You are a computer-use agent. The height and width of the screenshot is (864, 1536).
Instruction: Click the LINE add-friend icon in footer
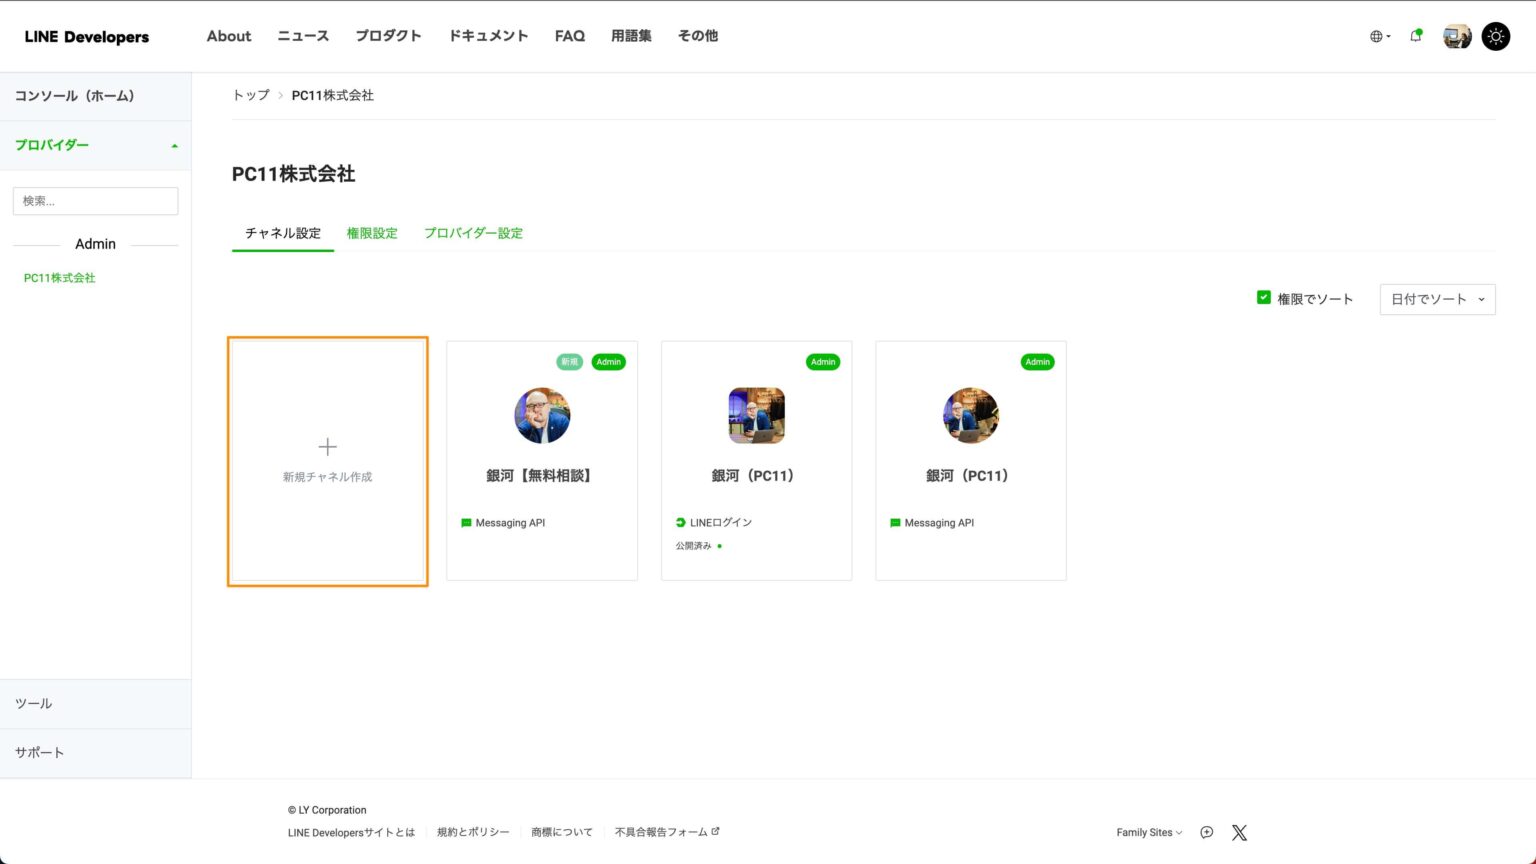[1206, 832]
